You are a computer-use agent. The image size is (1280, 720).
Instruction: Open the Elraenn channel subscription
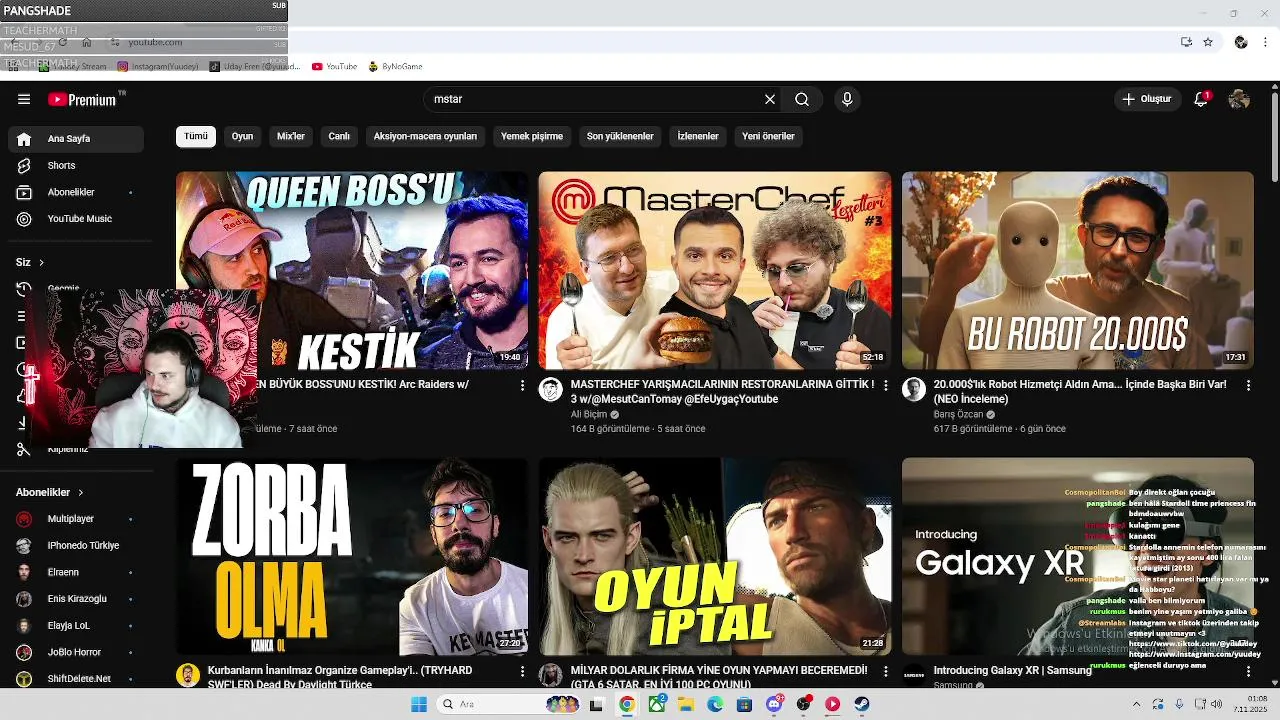76,572
